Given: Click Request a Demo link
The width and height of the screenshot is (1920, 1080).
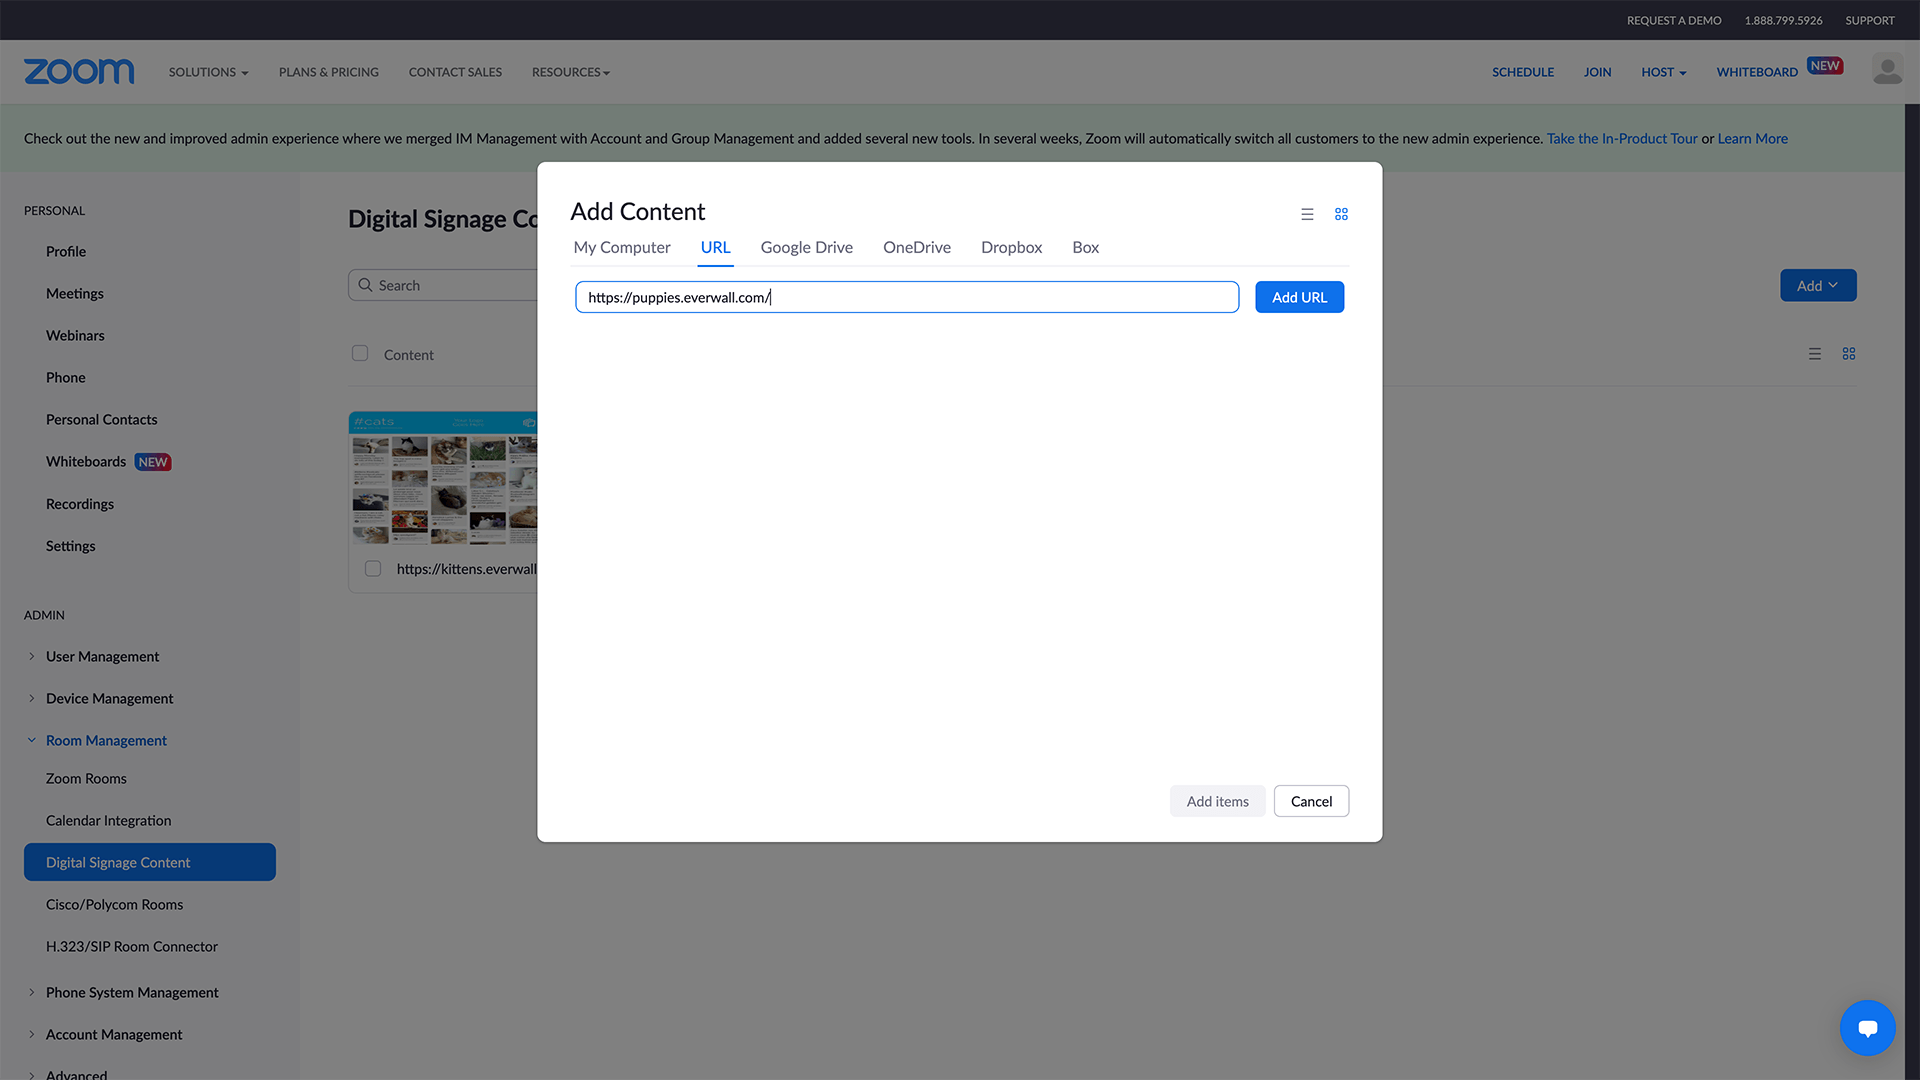Looking at the screenshot, I should 1673,20.
